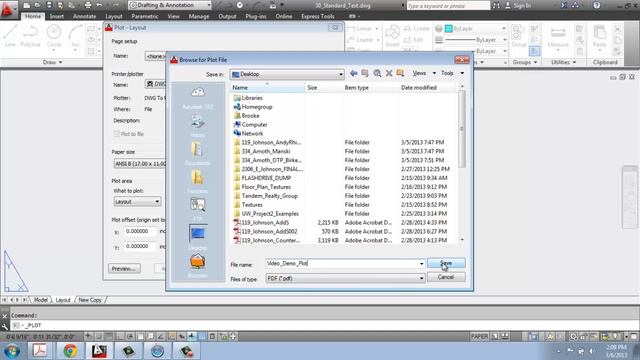The height and width of the screenshot is (360, 640).
Task: Open the Files of type PDF dropdown
Action: point(345,278)
